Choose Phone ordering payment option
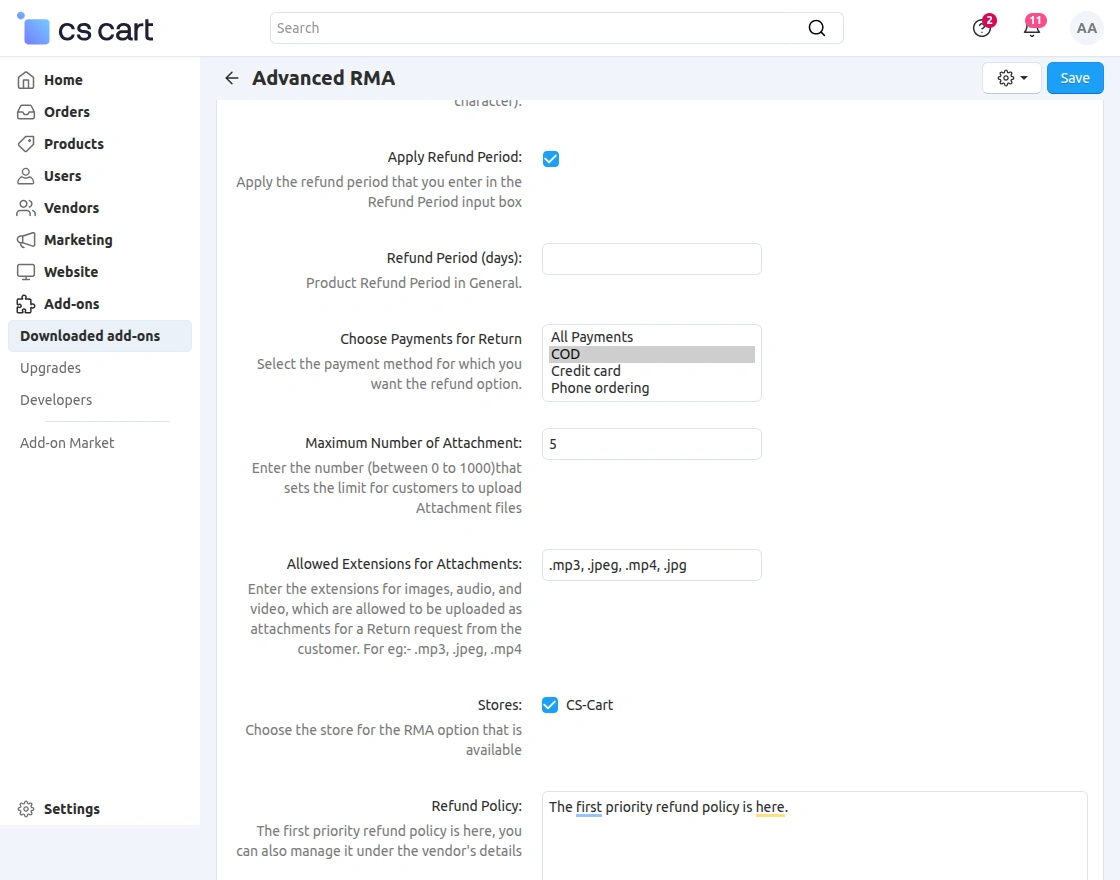The height and width of the screenshot is (880, 1120). pyautogui.click(x=599, y=388)
